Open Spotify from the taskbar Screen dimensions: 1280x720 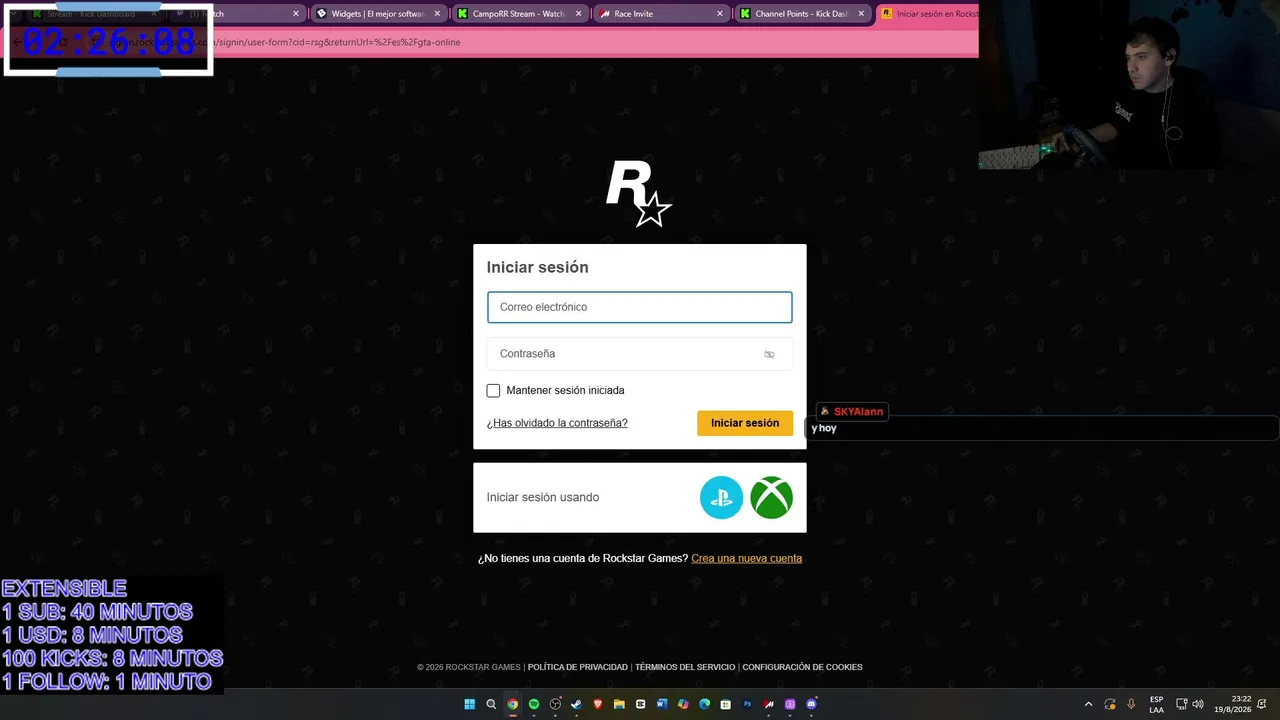(x=534, y=704)
